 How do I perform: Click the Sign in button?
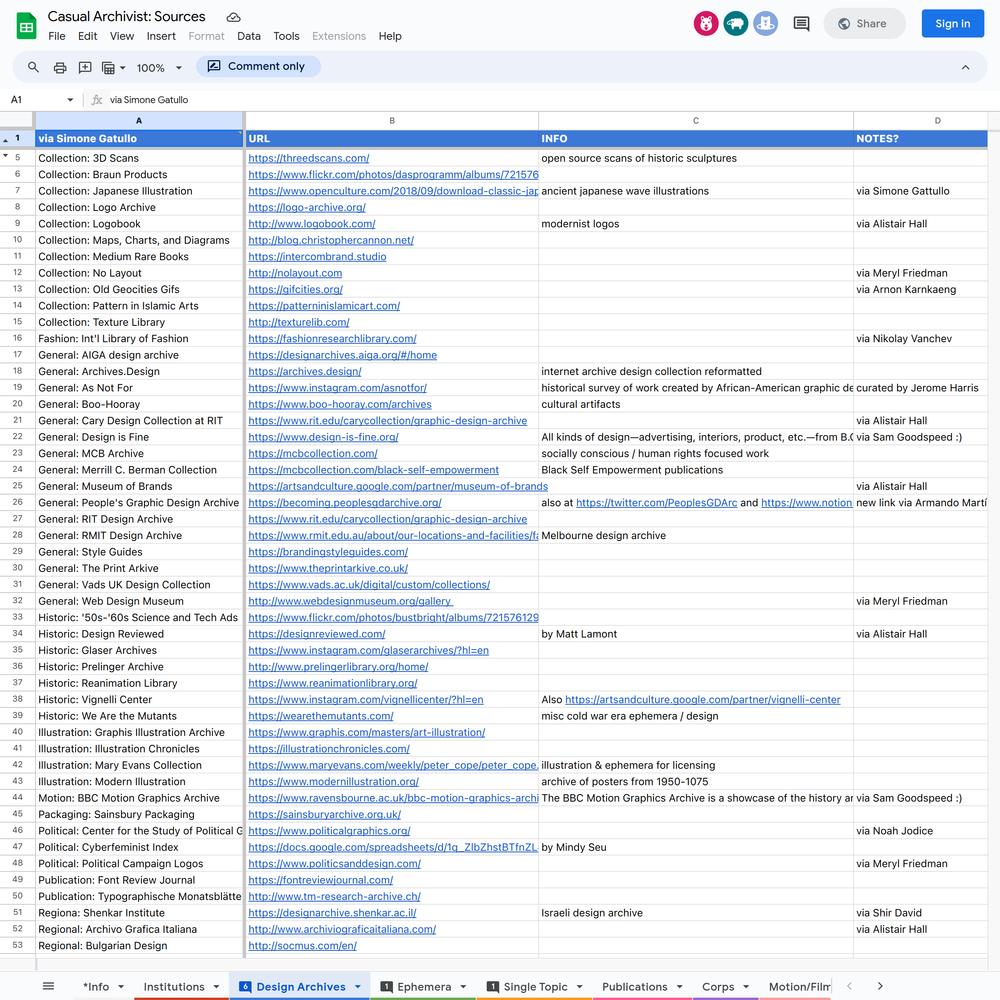(952, 24)
